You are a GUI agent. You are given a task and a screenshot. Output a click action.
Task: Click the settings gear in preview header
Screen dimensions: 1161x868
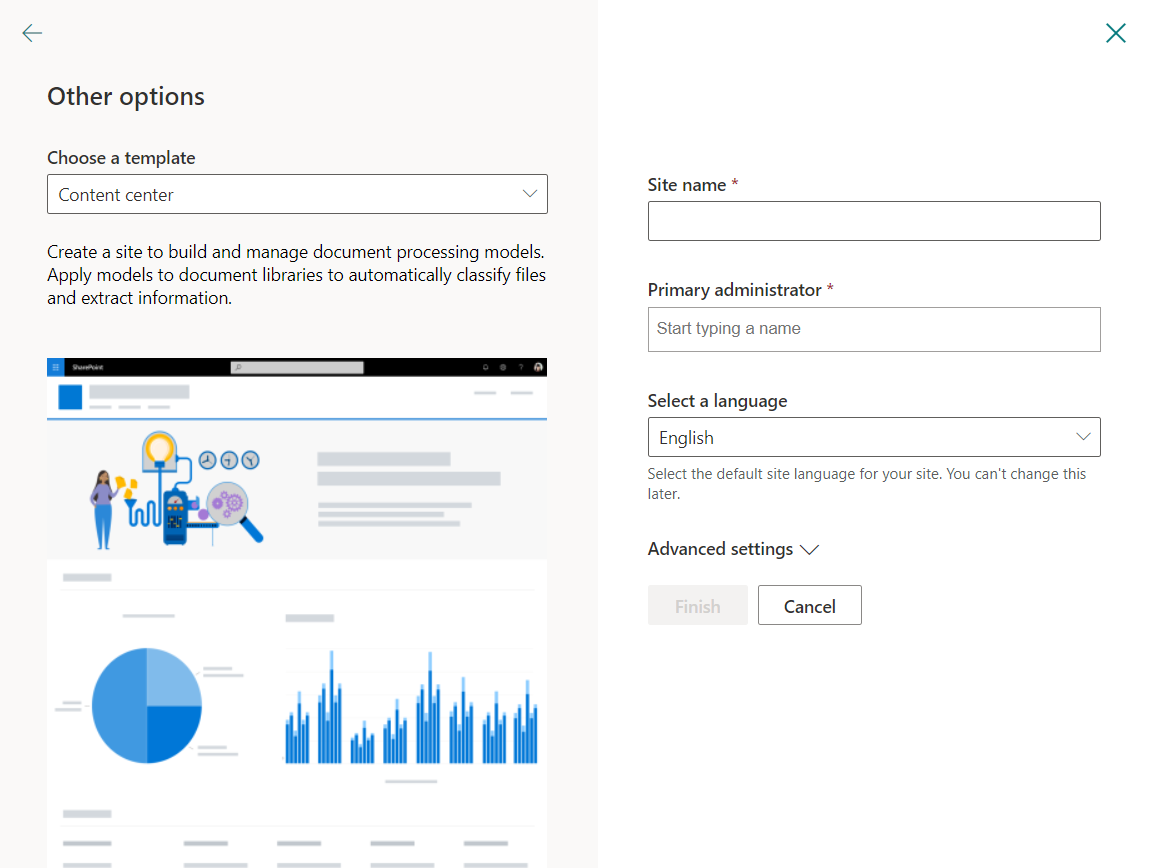(x=503, y=367)
